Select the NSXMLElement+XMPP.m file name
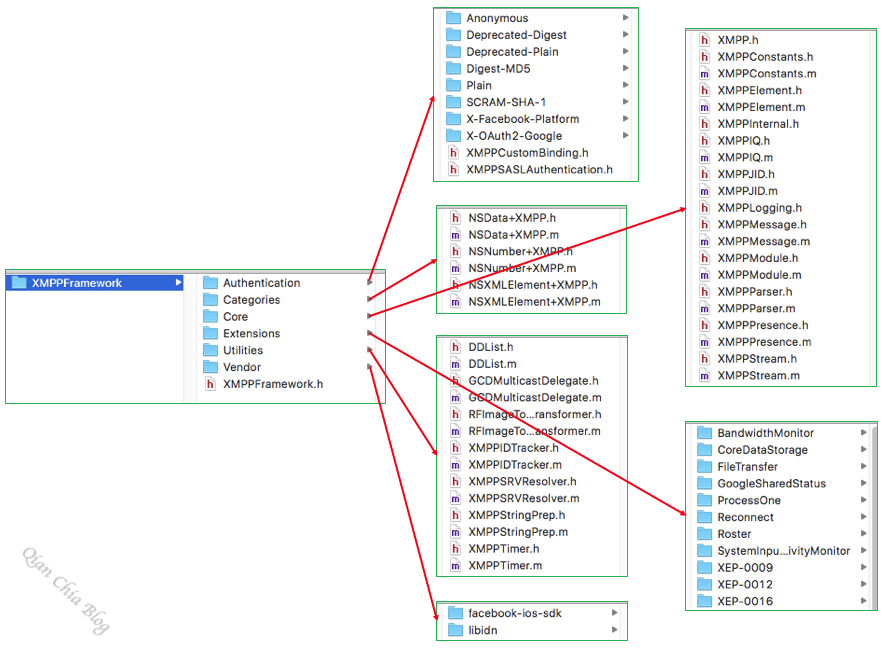The image size is (885, 648). (x=534, y=302)
